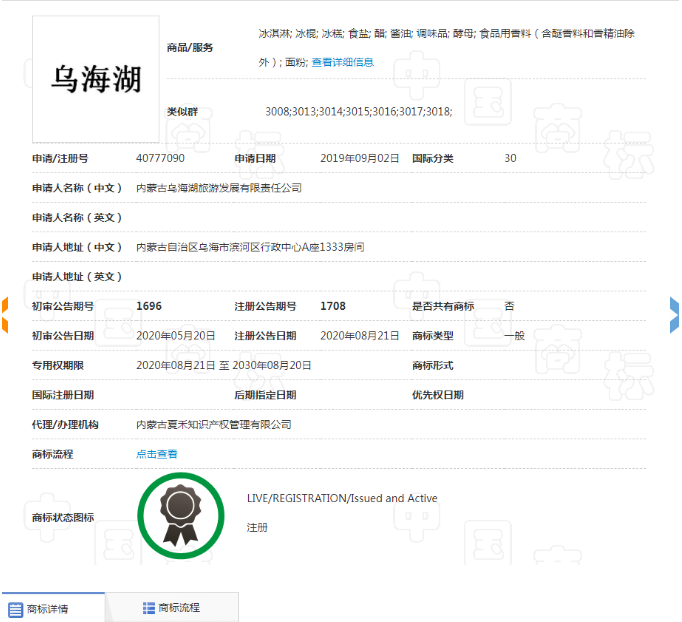The image size is (682, 622).
Task: Click the registration announcement issue number 1708
Action: click(332, 306)
